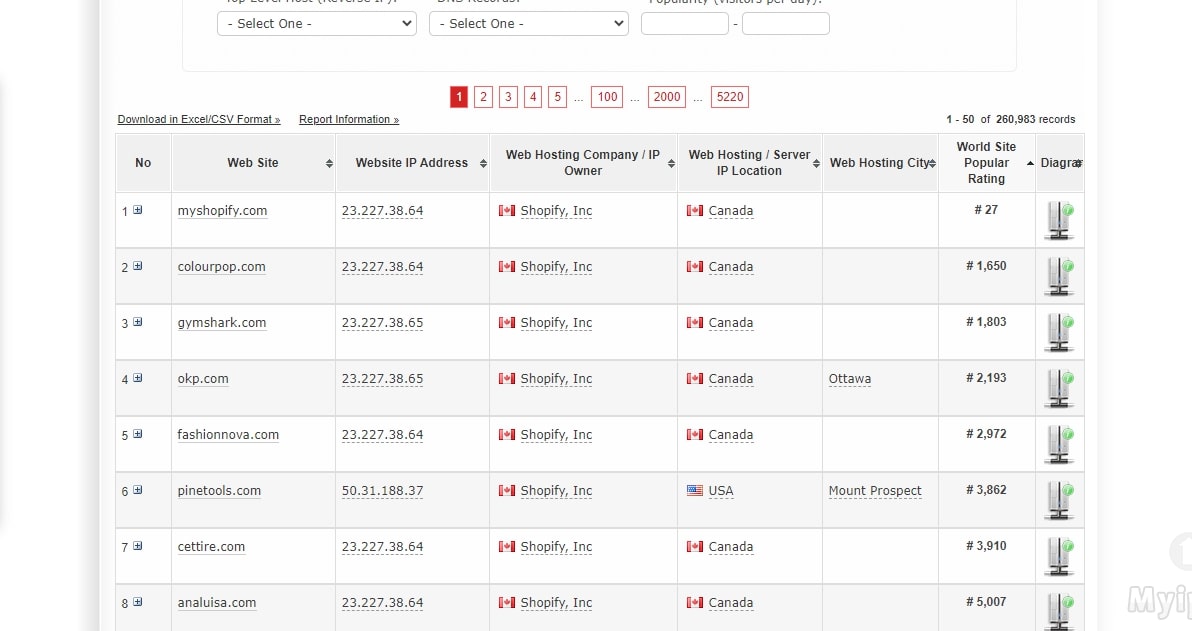The image size is (1192, 631).
Task: Open diagram icon for pinetools.com row
Action: pyautogui.click(x=1059, y=500)
